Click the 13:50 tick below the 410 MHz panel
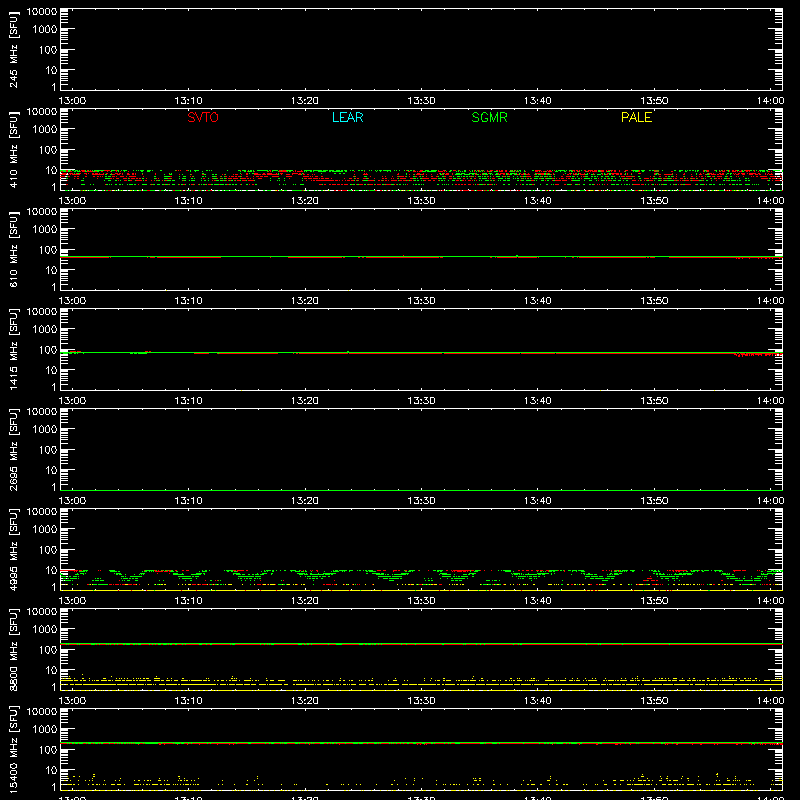The image size is (800, 800). pyautogui.click(x=654, y=201)
